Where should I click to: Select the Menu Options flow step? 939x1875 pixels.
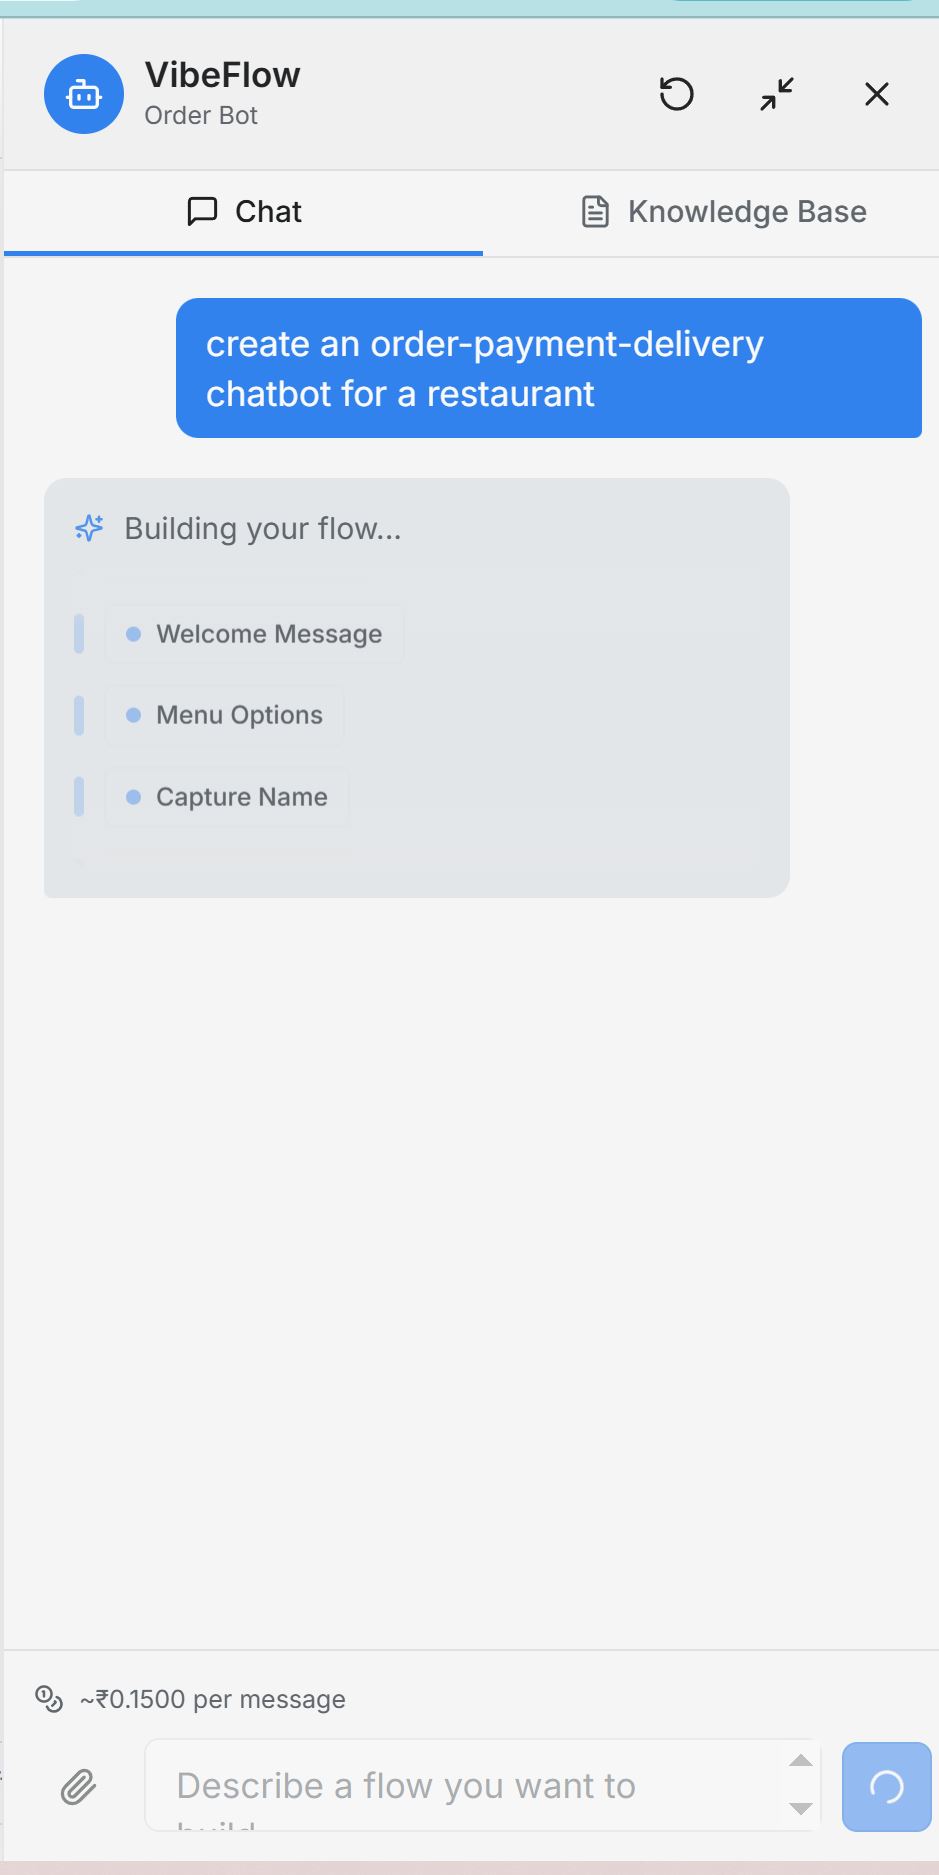[x=224, y=715]
